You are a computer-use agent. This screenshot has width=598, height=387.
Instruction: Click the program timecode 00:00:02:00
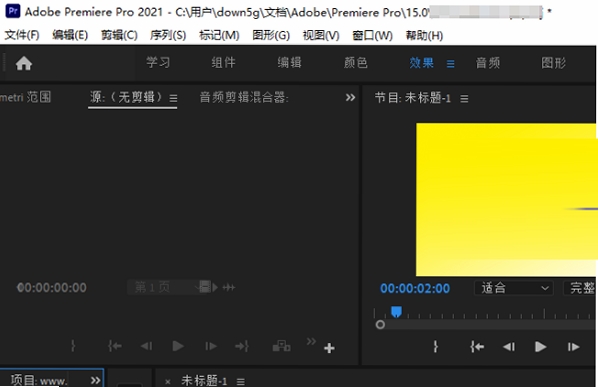[415, 289]
